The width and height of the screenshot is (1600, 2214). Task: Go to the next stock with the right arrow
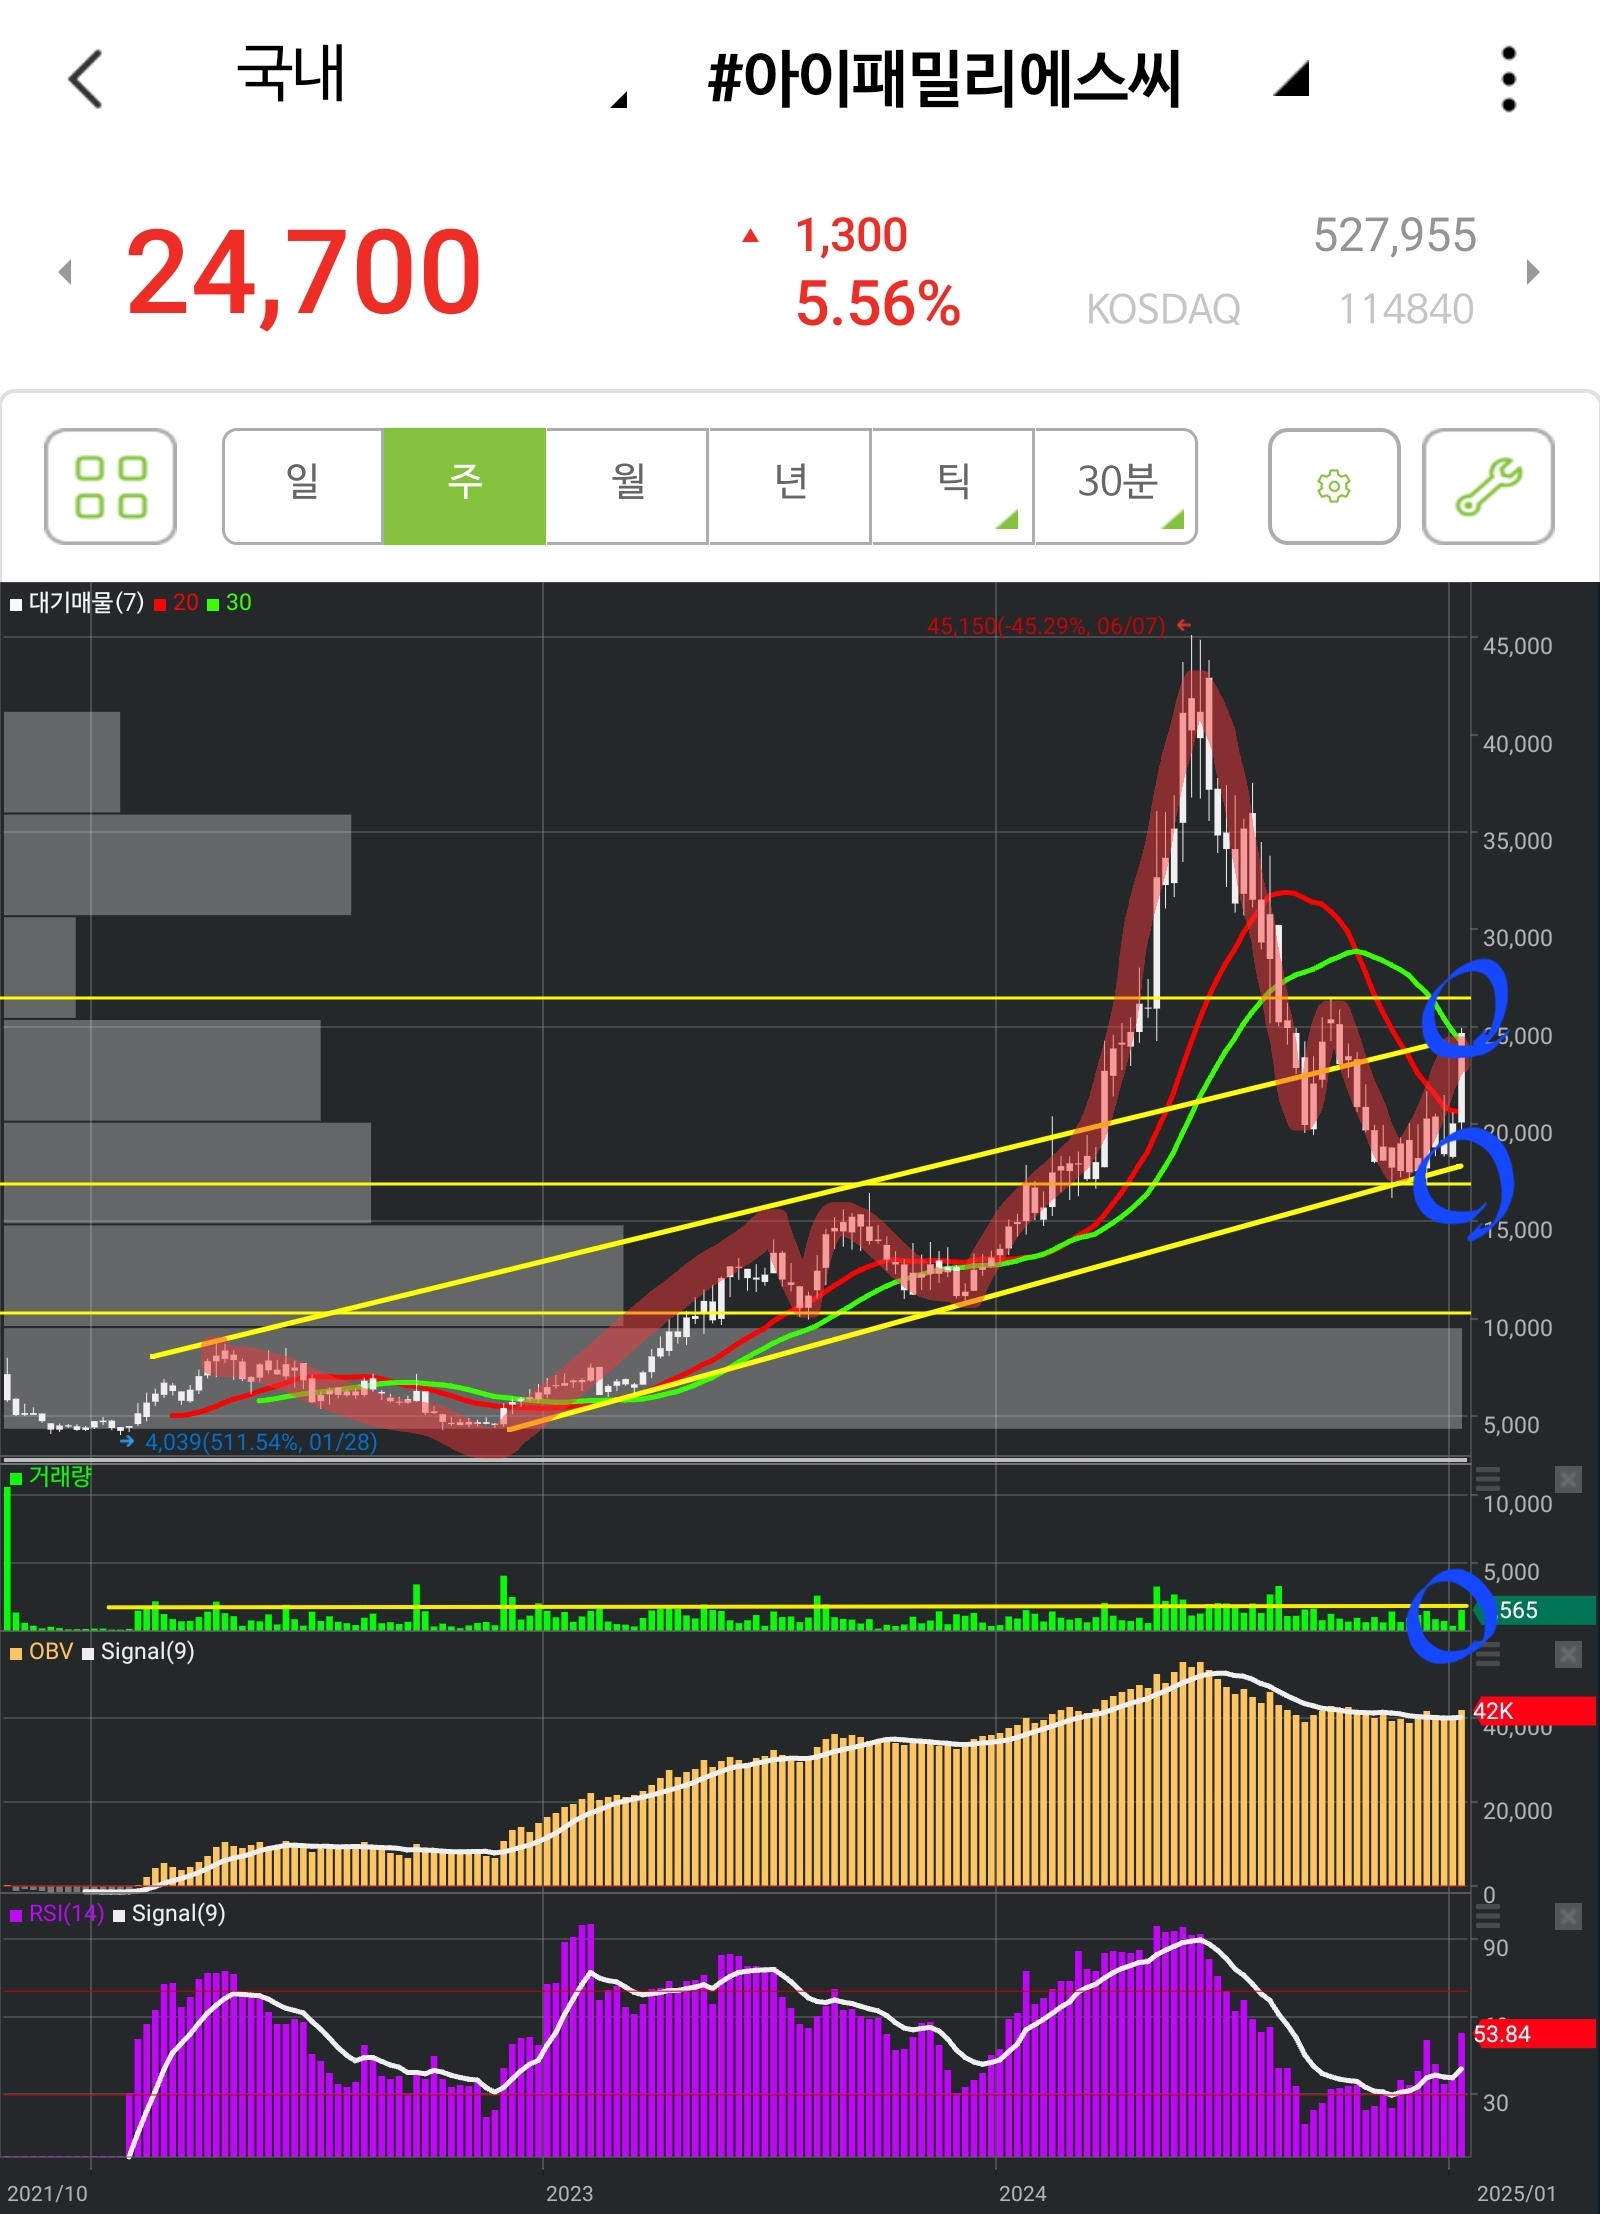pyautogui.click(x=1533, y=272)
